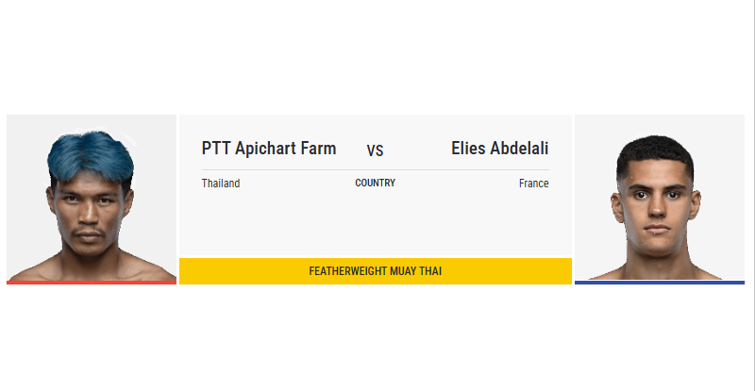Click the blue-dyed hair of the left fighter
This screenshot has width=755, height=391.
point(91,154)
